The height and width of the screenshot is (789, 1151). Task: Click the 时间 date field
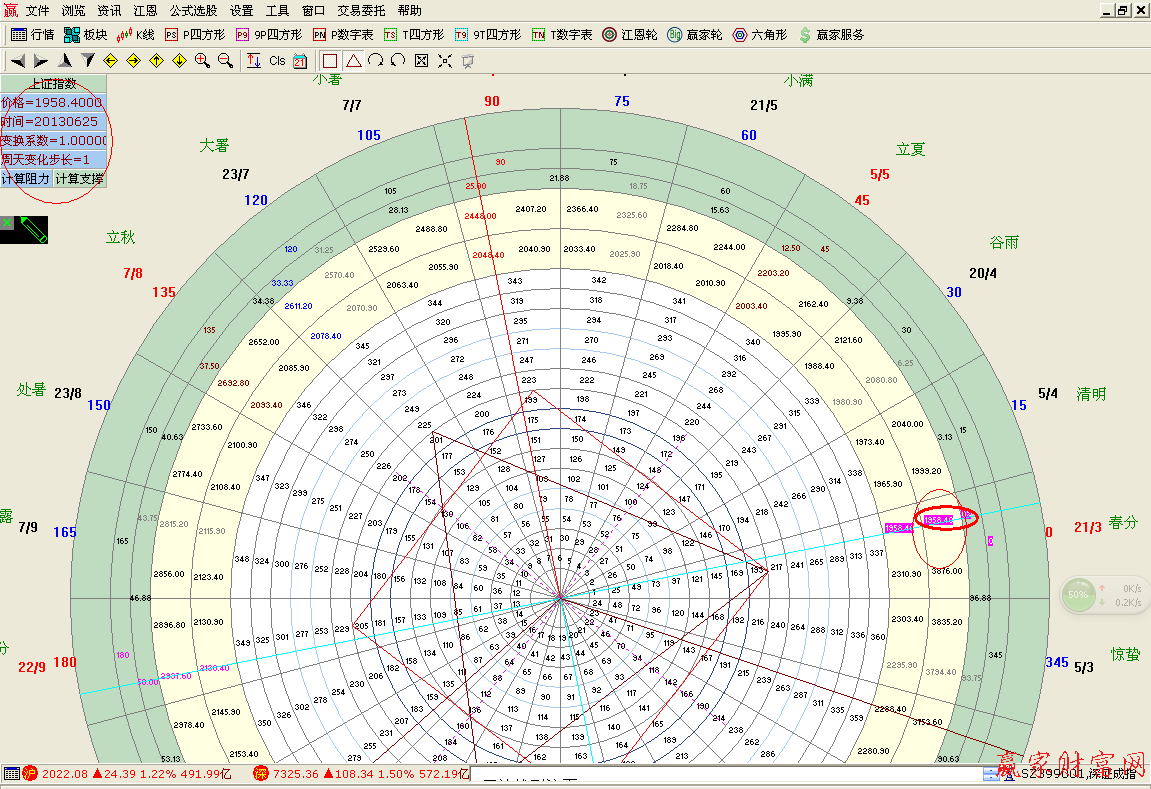(x=53, y=122)
